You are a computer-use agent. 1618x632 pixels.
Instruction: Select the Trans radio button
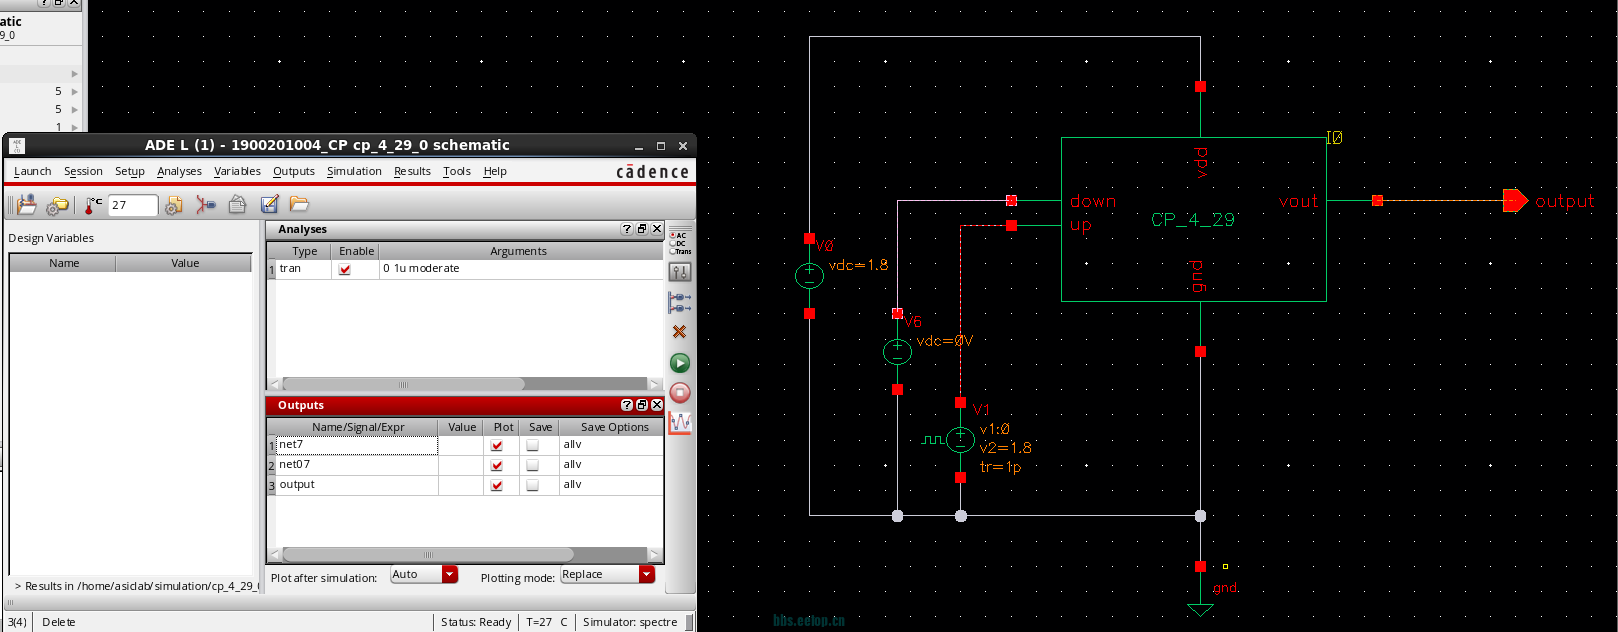672,251
